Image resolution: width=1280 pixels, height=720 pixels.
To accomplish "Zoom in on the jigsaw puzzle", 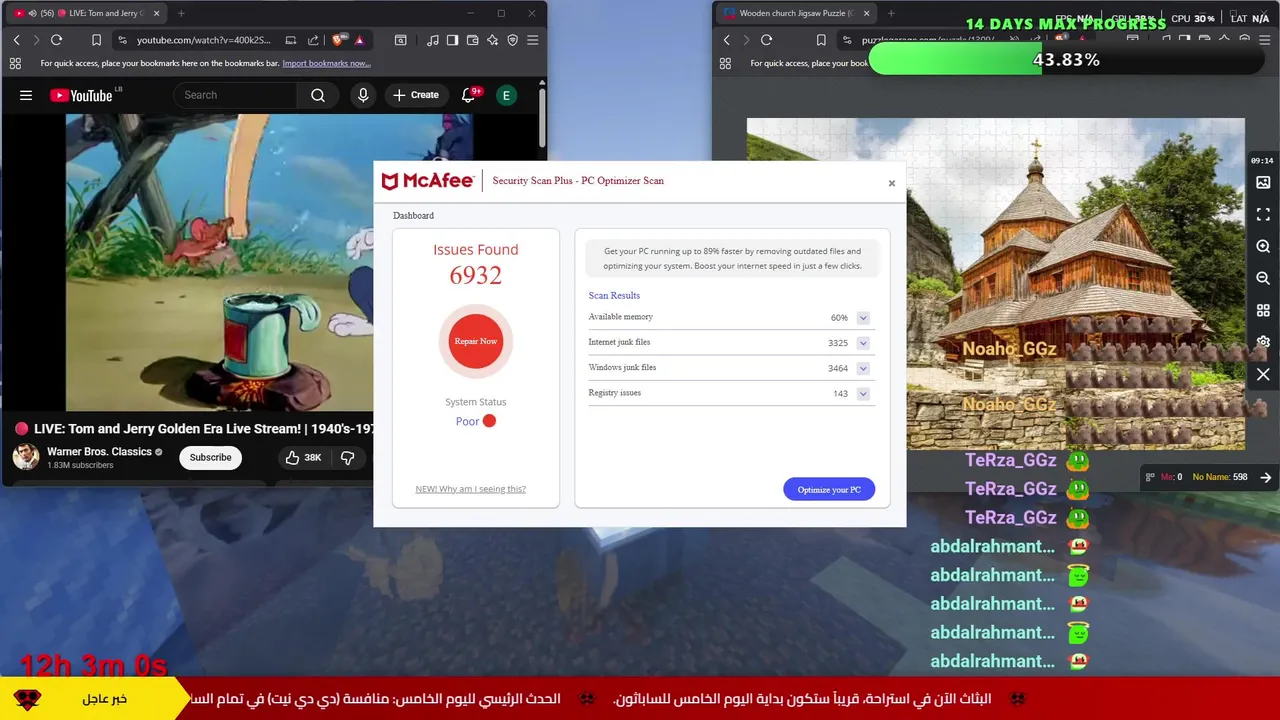I will [x=1263, y=246].
